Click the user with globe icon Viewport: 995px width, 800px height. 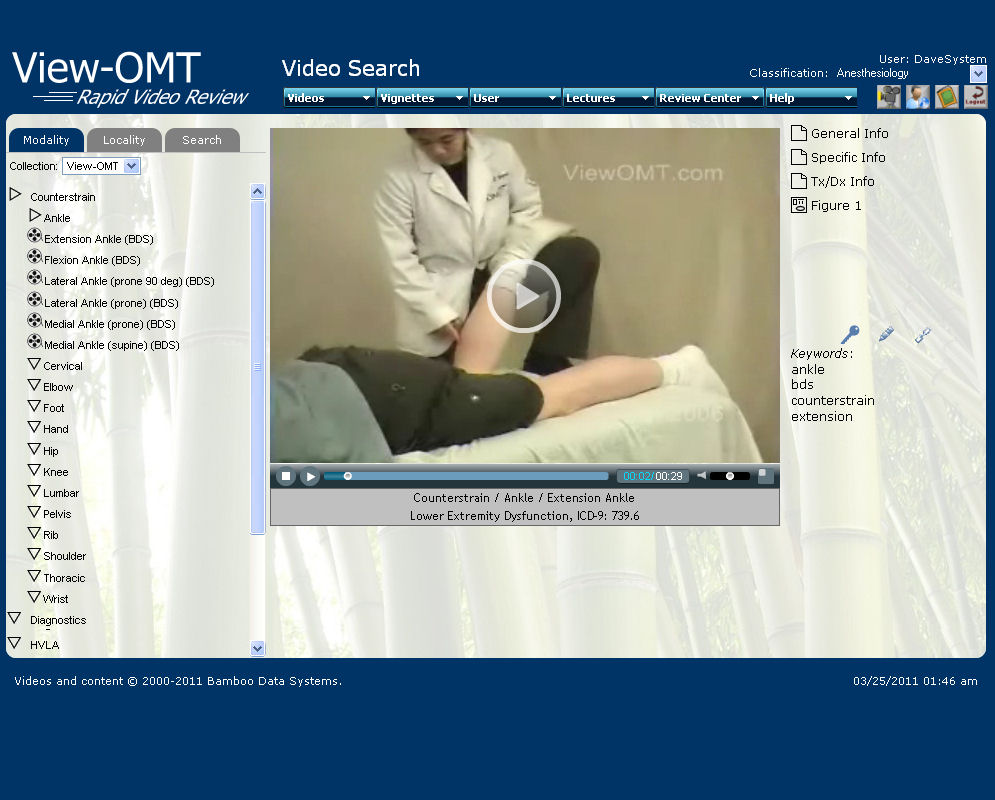(917, 97)
